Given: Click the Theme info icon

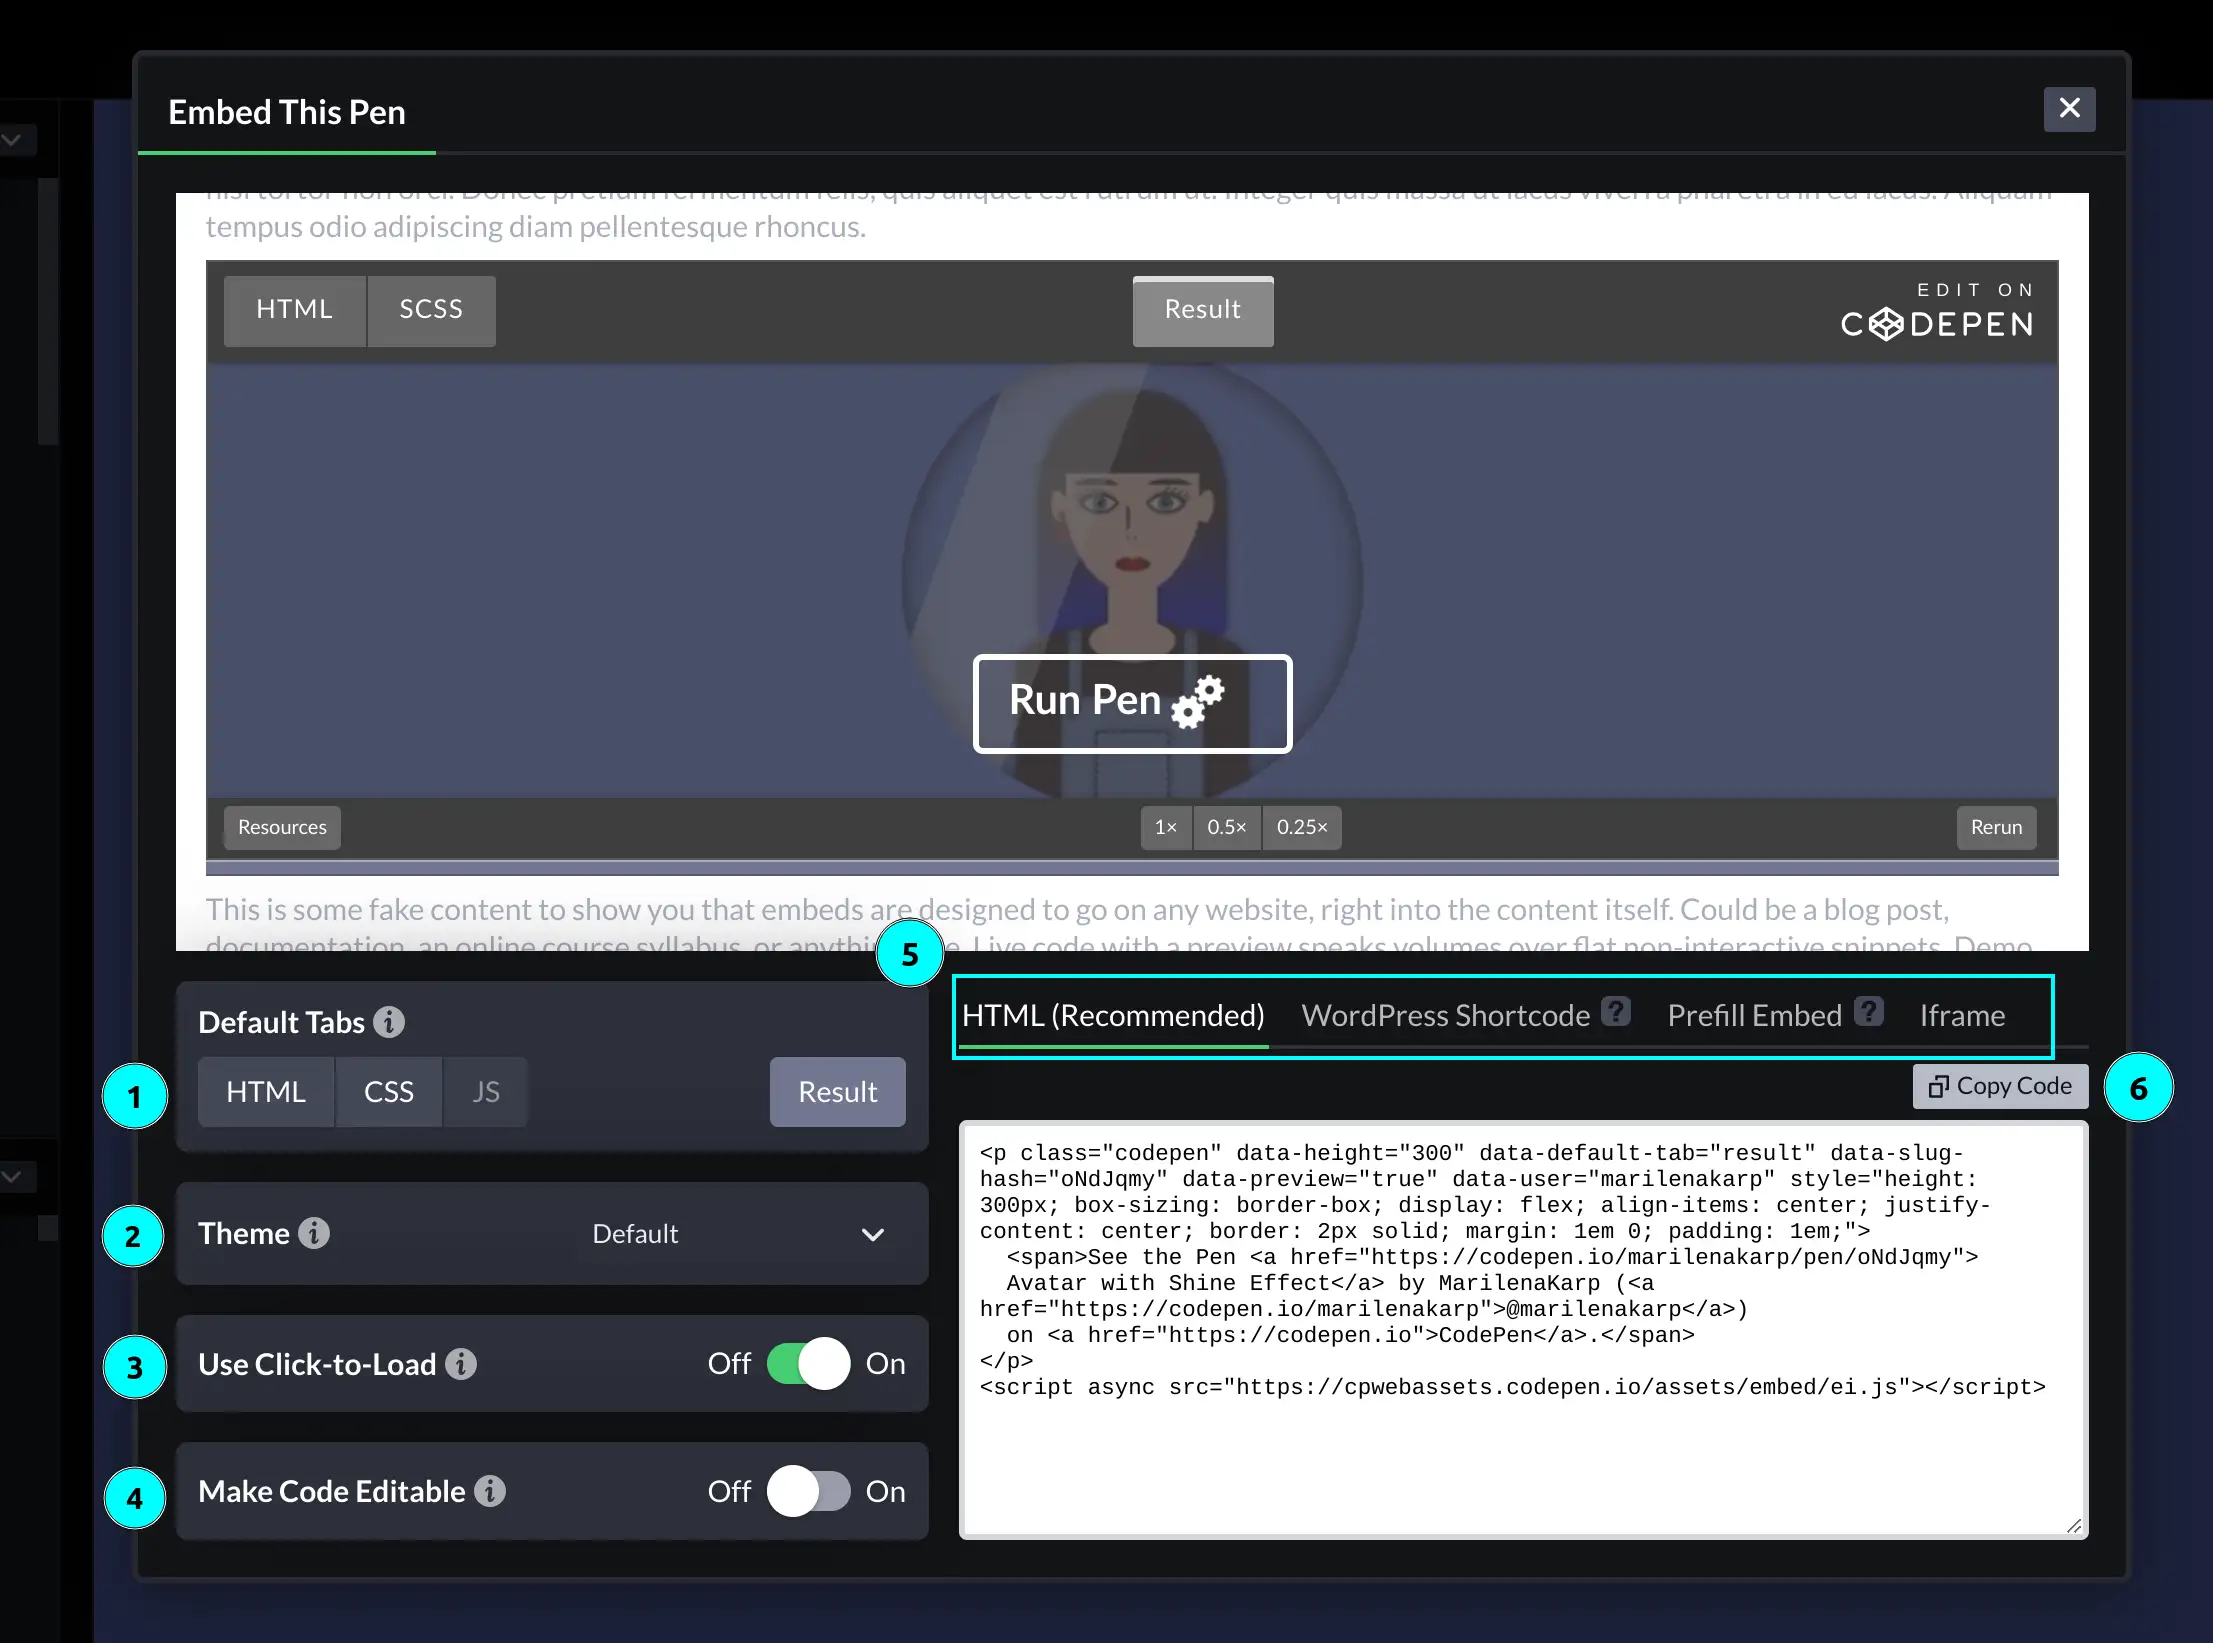Looking at the screenshot, I should (314, 1233).
